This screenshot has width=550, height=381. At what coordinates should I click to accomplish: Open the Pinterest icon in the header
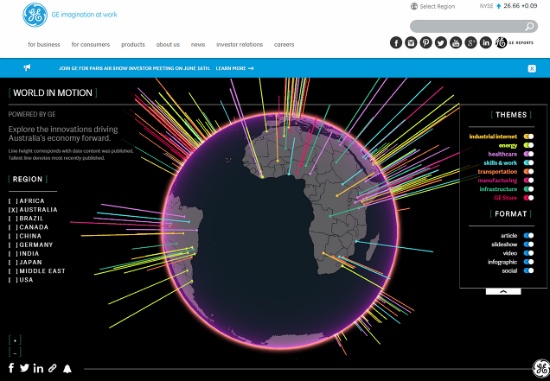click(x=426, y=42)
